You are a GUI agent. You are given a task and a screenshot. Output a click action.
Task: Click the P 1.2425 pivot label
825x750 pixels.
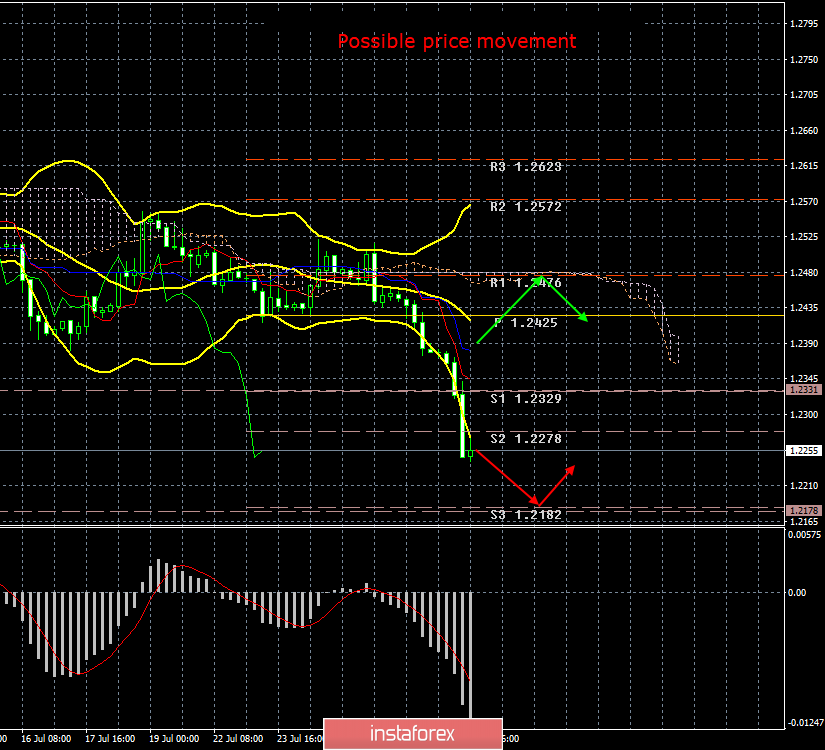(x=526, y=323)
